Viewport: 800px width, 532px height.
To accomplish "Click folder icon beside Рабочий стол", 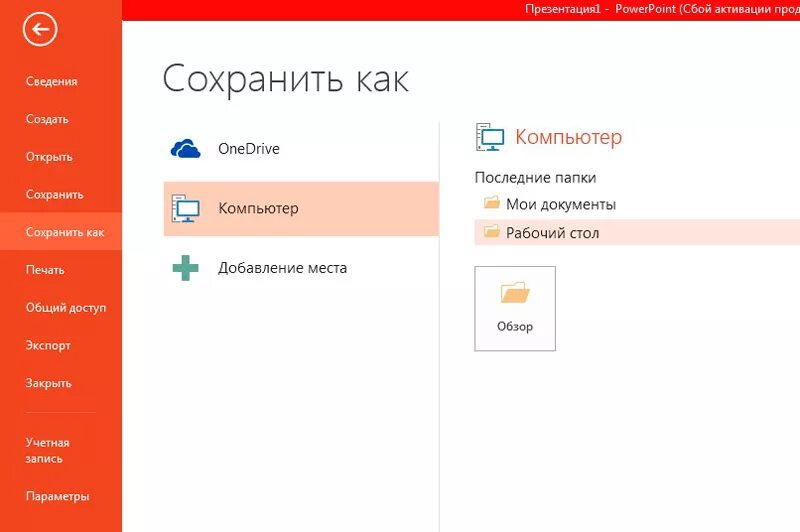I will click(492, 231).
